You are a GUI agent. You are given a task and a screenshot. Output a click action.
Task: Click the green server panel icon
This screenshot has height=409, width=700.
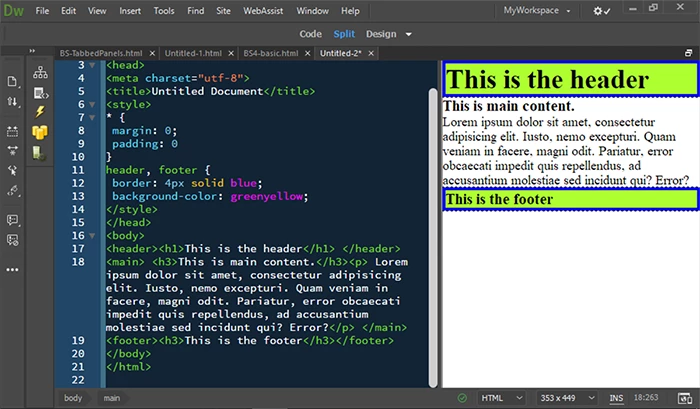pos(38,153)
